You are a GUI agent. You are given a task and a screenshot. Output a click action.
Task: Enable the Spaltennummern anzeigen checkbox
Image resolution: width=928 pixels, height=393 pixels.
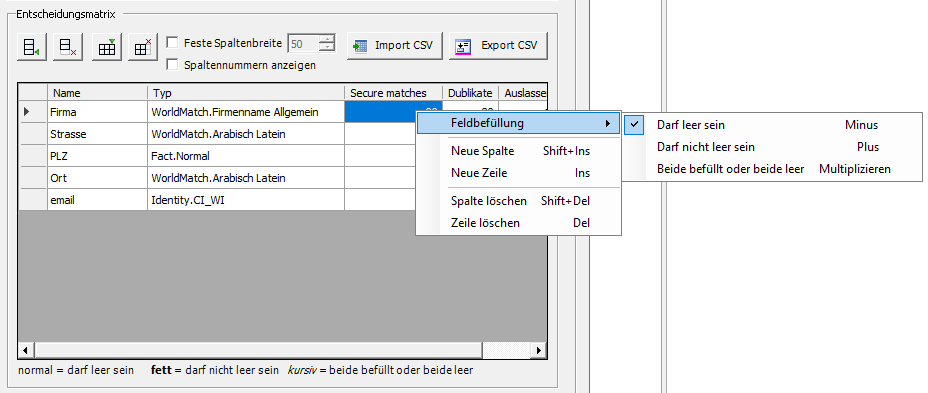(x=172, y=65)
